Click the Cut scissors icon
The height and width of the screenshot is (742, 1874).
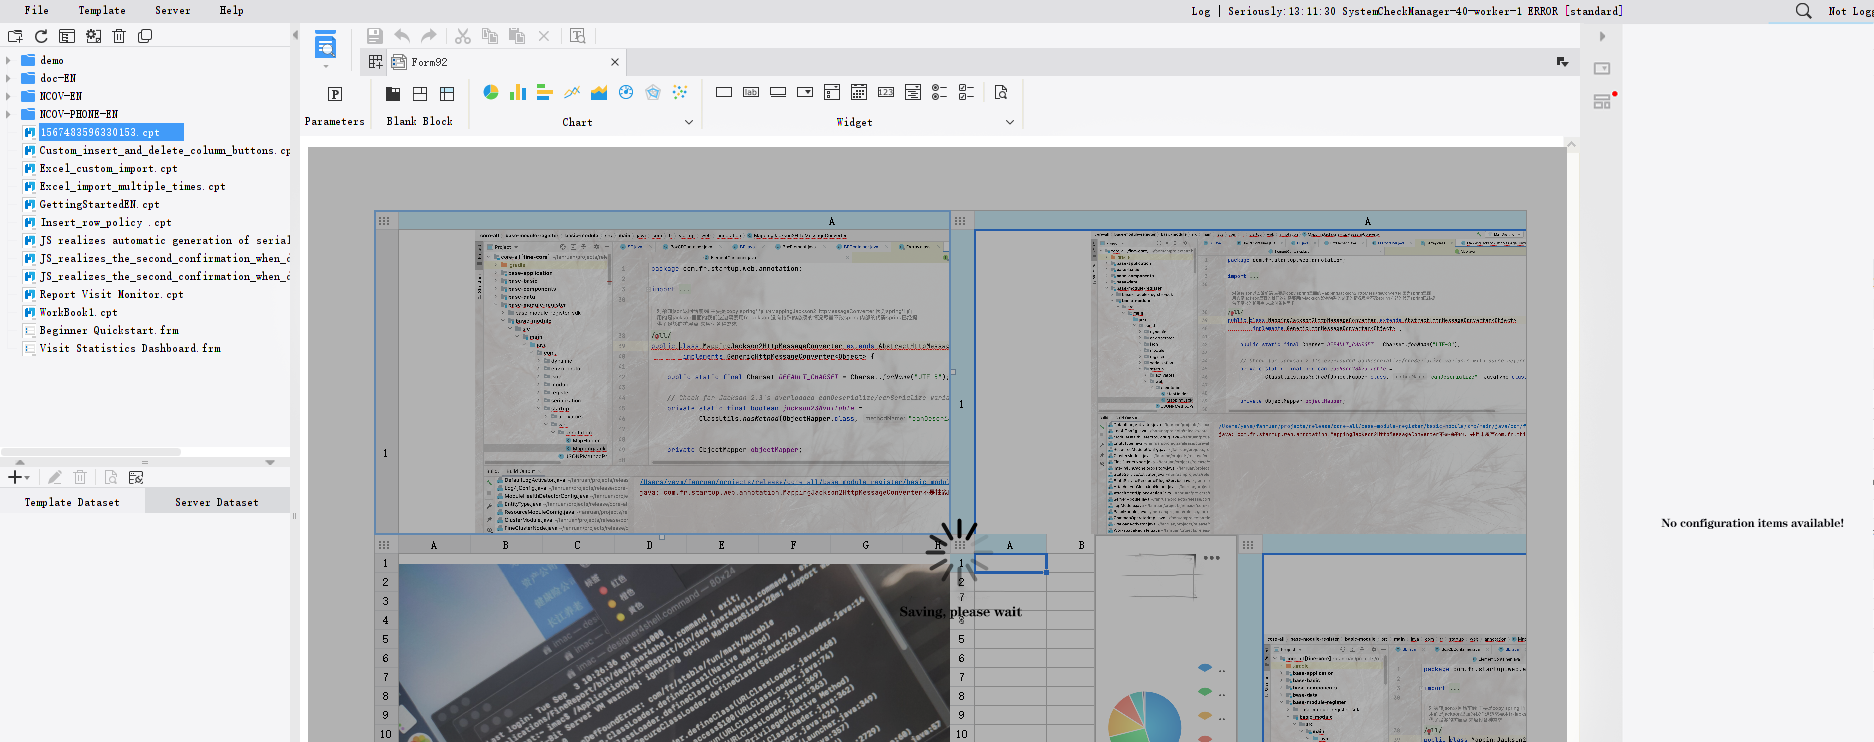click(x=463, y=36)
